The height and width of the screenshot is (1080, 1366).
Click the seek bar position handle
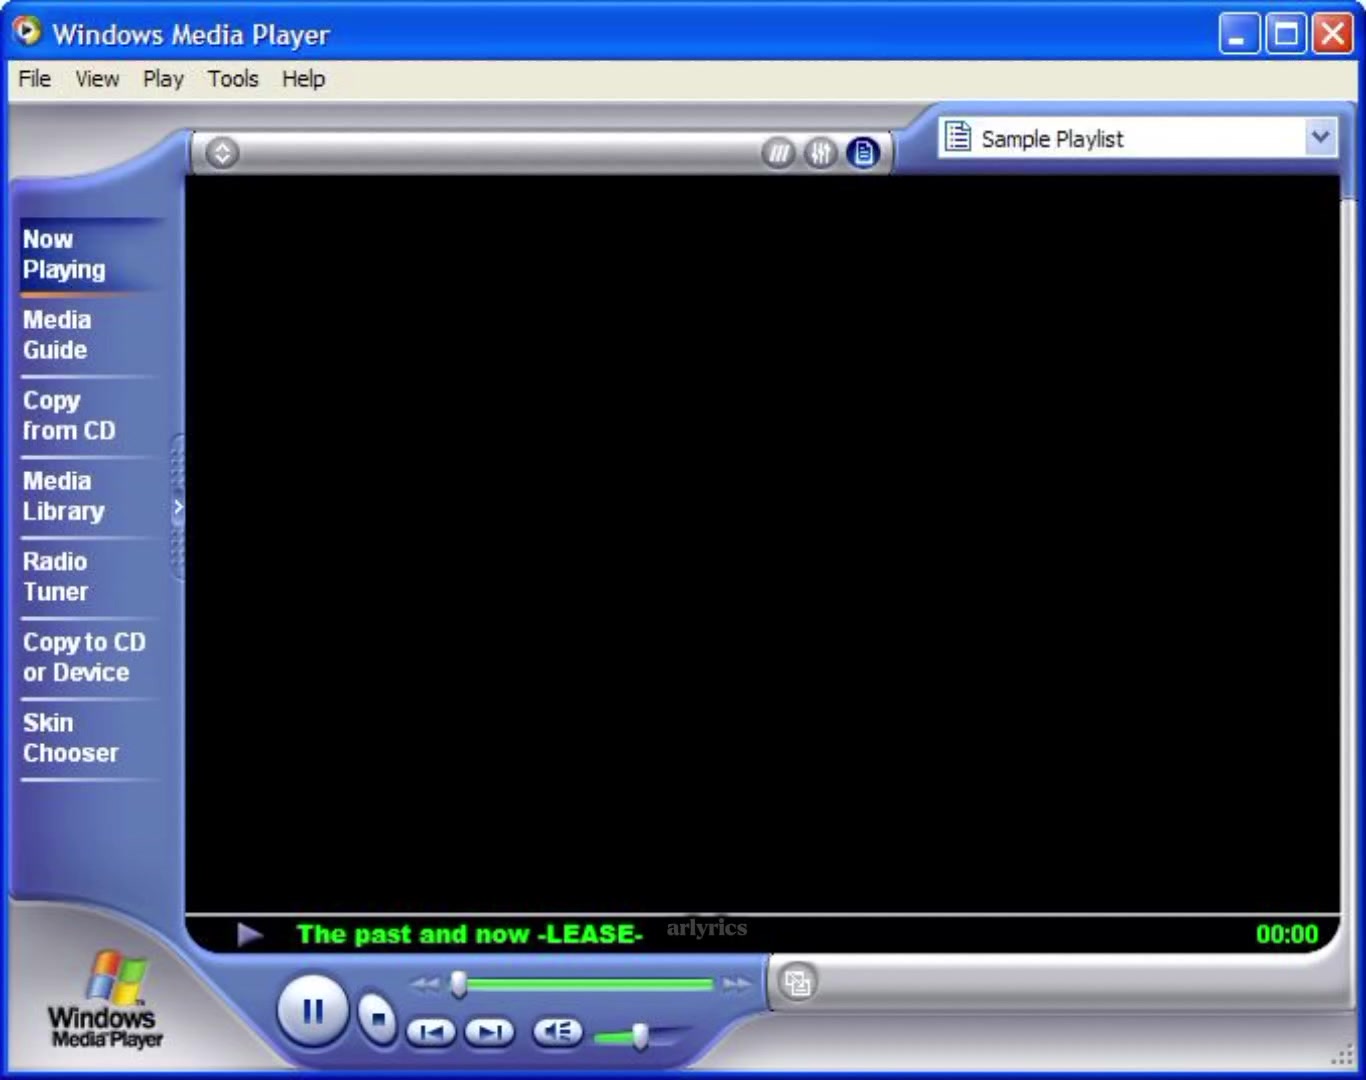(x=459, y=985)
